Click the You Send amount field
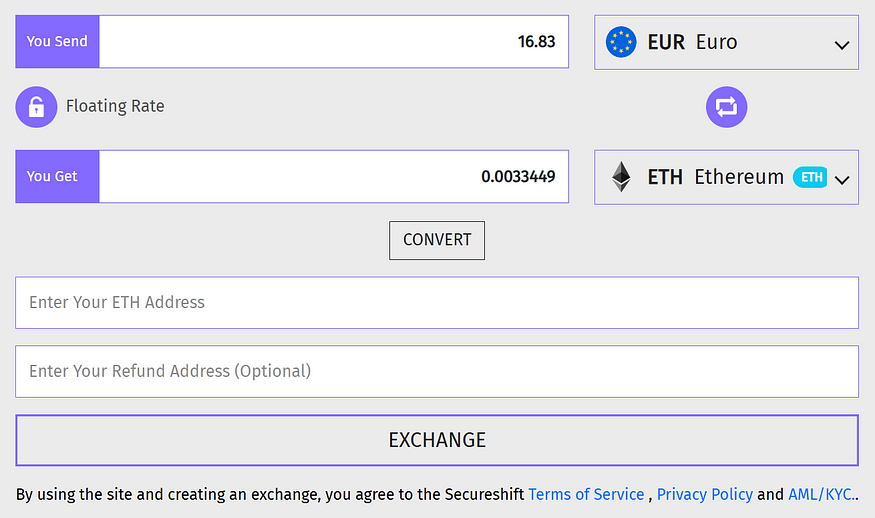 (333, 42)
